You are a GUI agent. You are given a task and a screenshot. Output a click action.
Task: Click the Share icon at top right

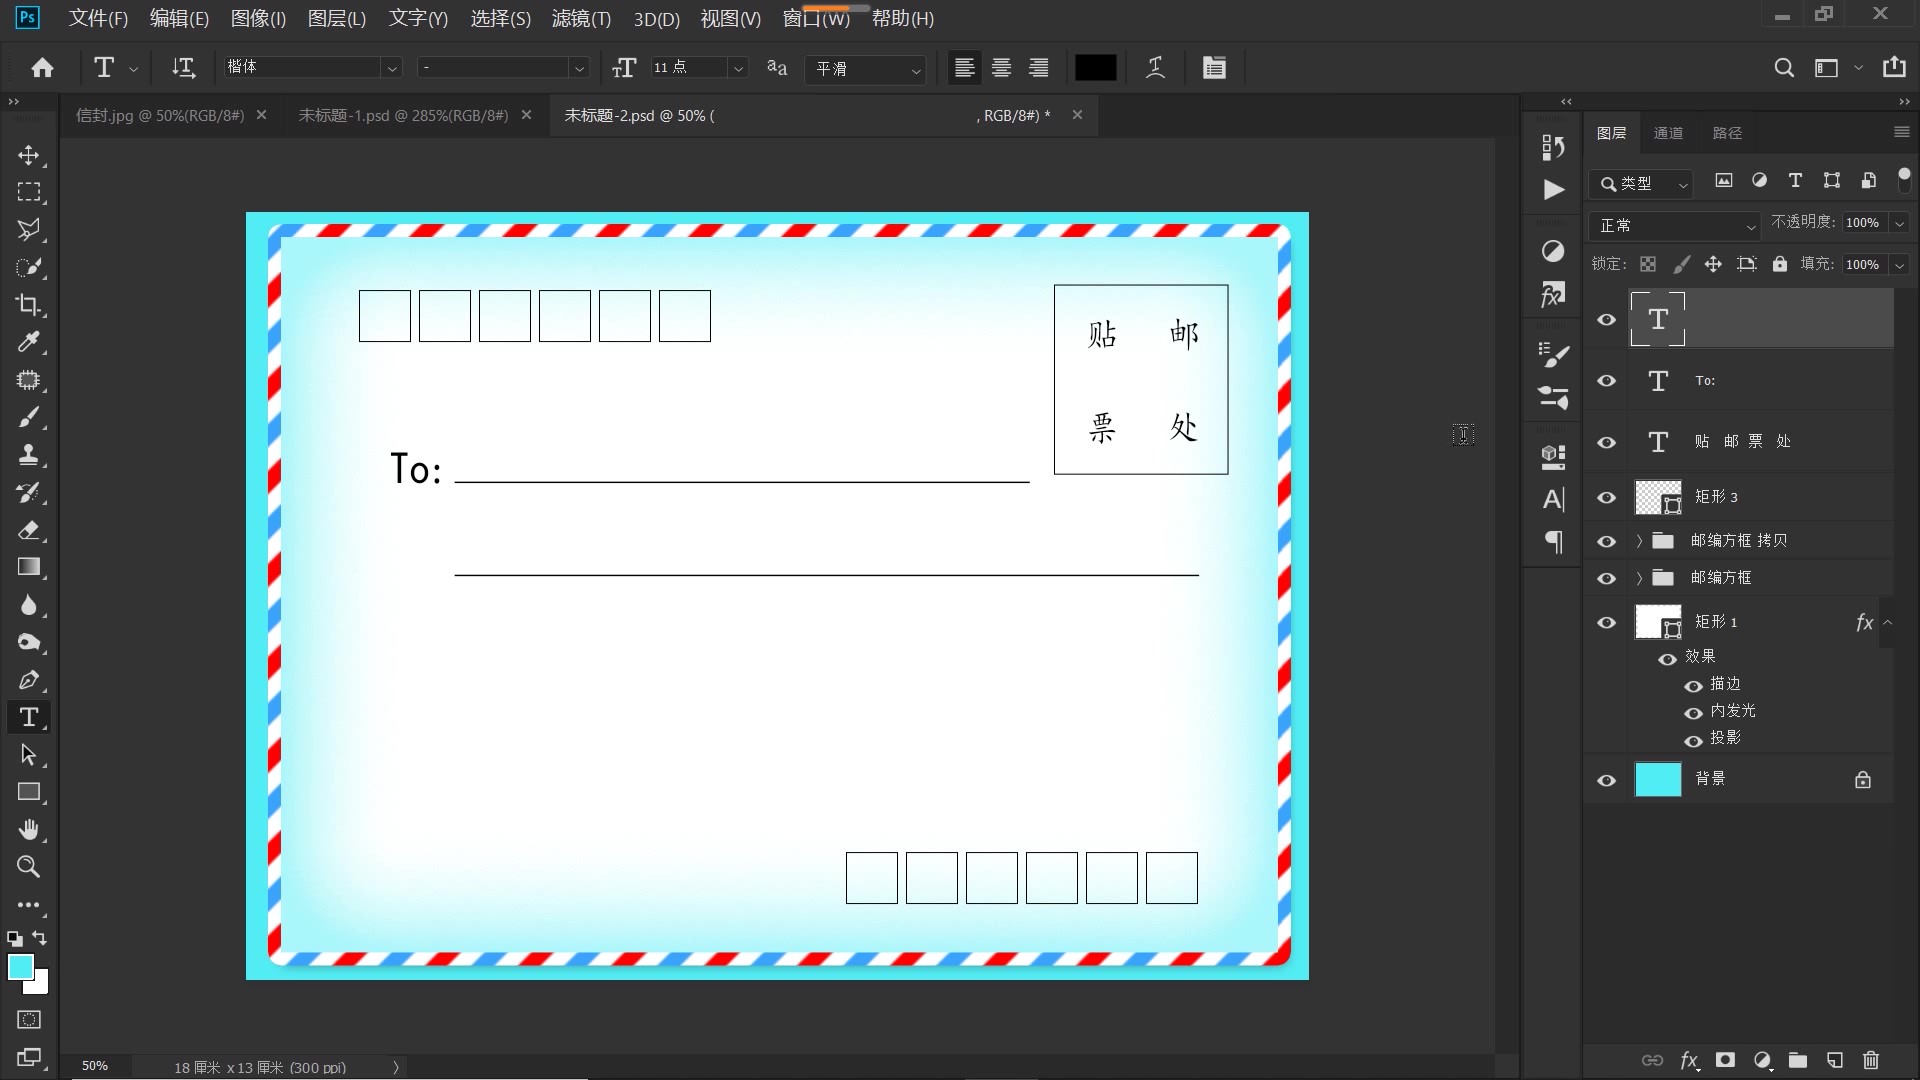pos(1894,67)
